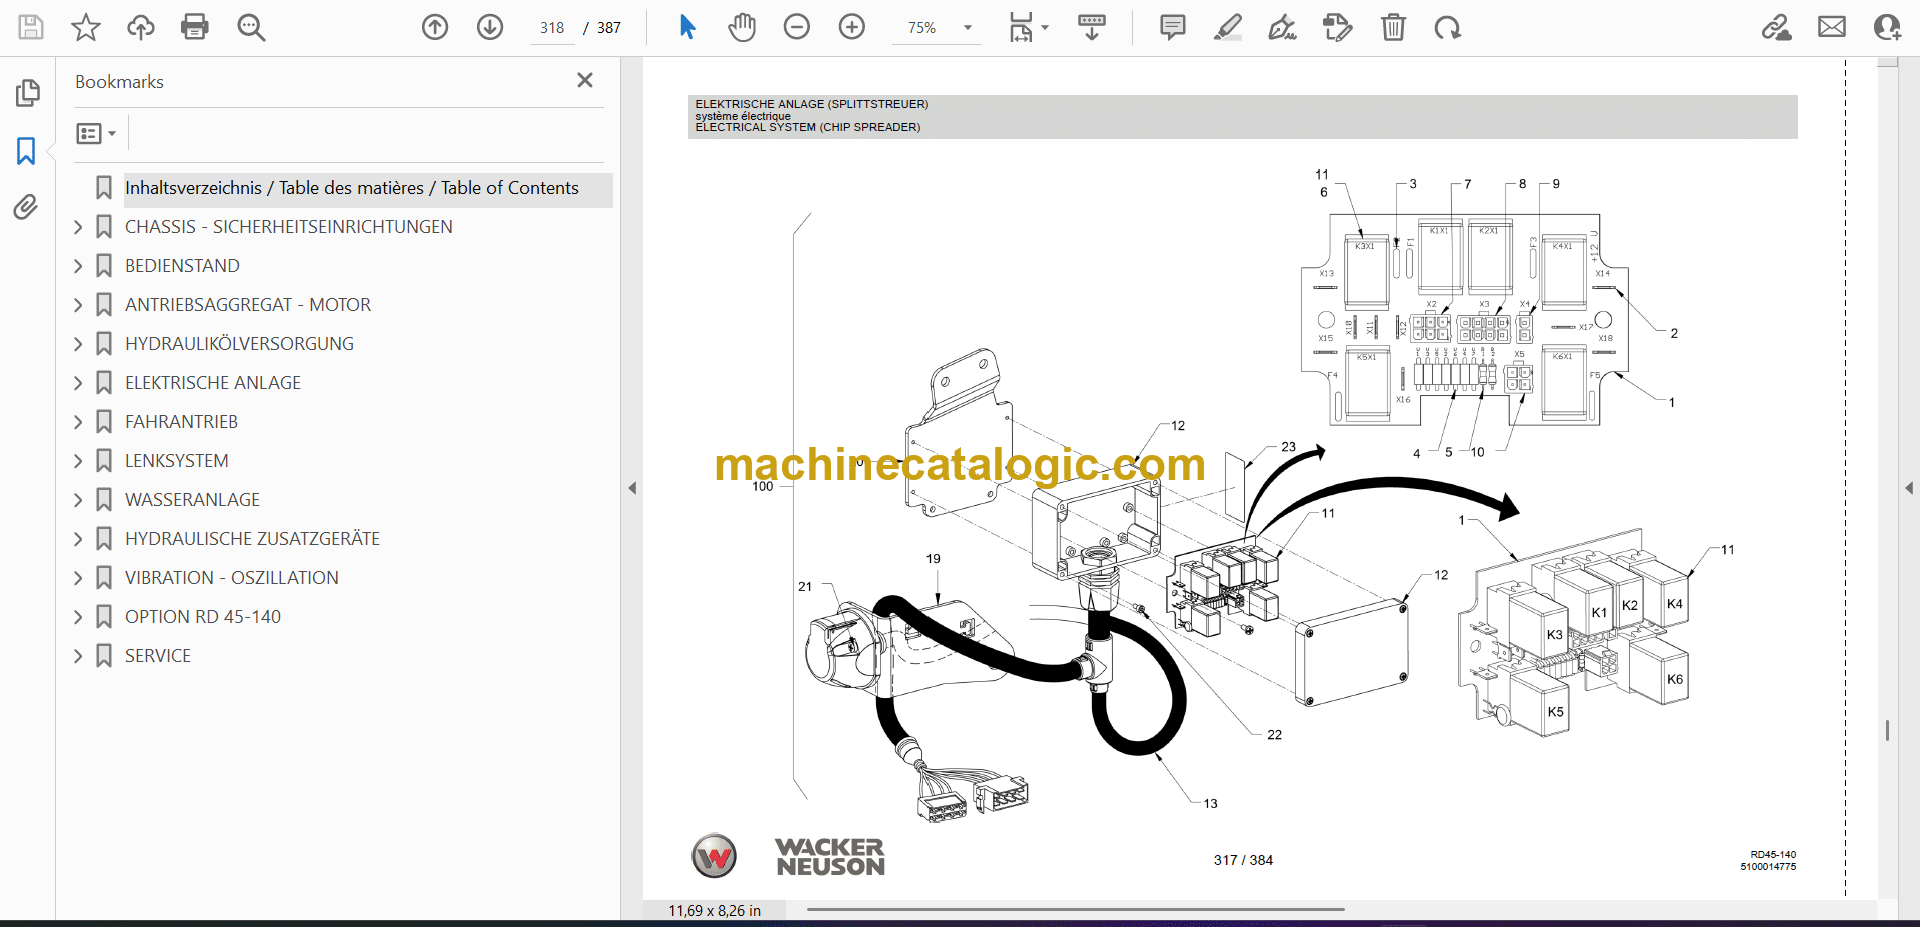Open the Inhaltsverzeichnis table of contents bookmark

click(351, 188)
